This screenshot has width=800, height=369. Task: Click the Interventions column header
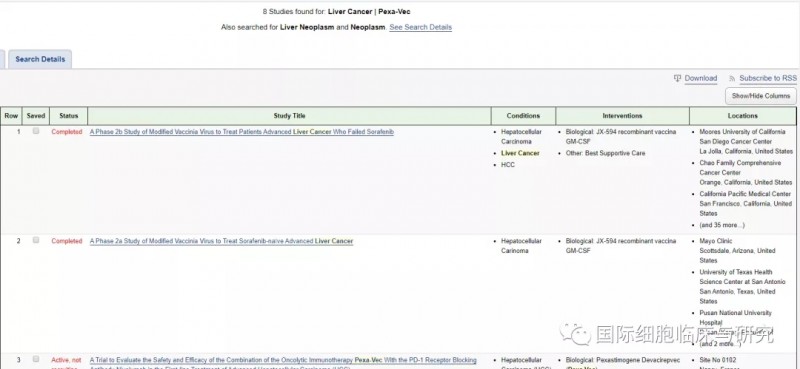[622, 116]
